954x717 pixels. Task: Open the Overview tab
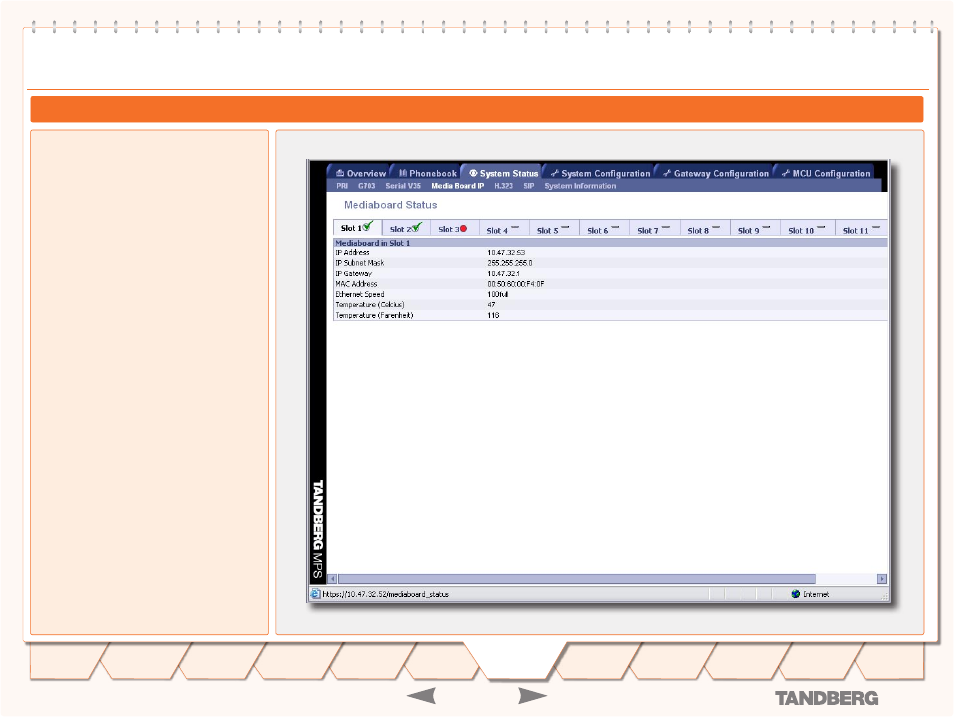(360, 173)
